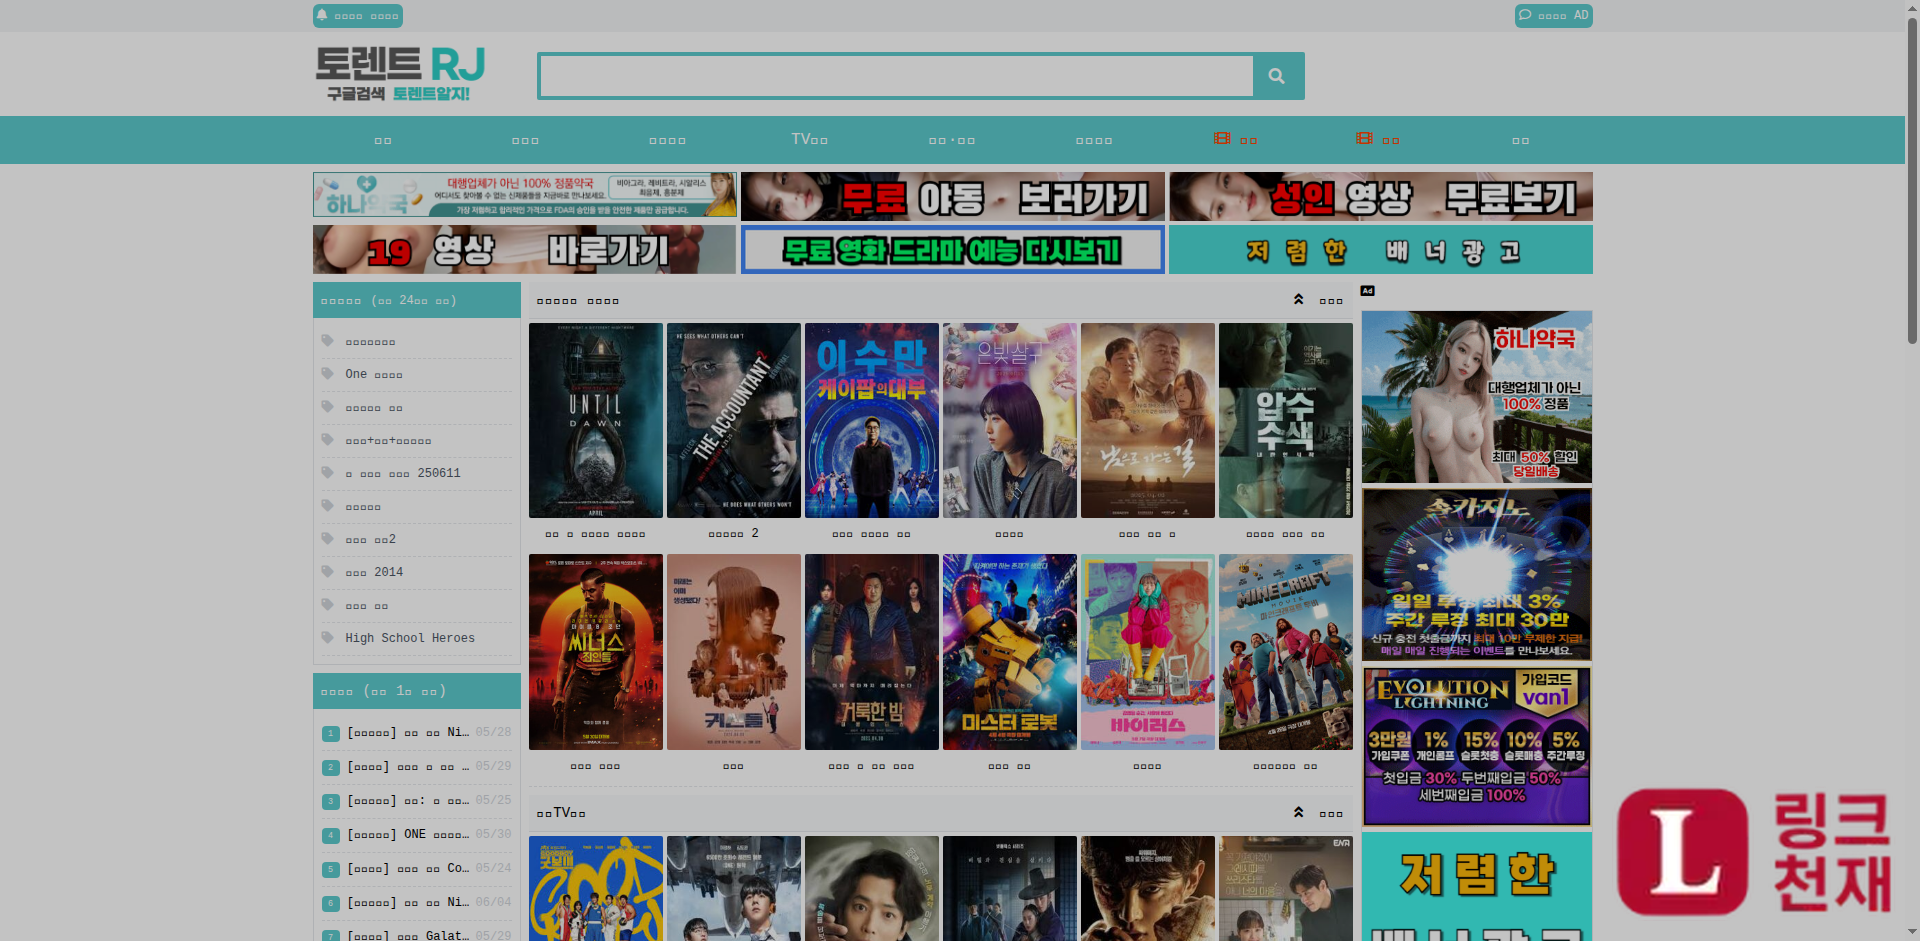
Task: Click the number 6 rank badge
Action: click(x=331, y=903)
